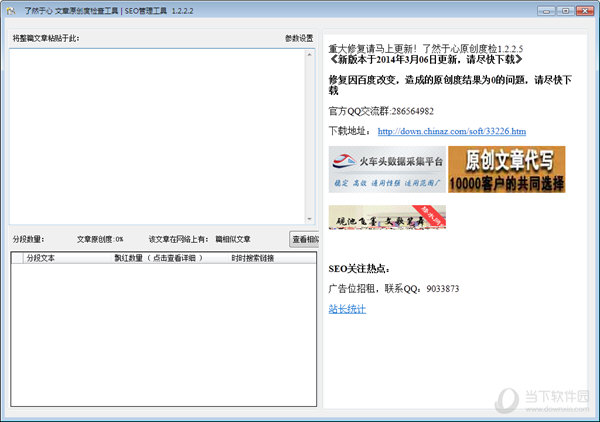
Task: Select the 时时搜索链接 column header
Action: tap(252, 258)
